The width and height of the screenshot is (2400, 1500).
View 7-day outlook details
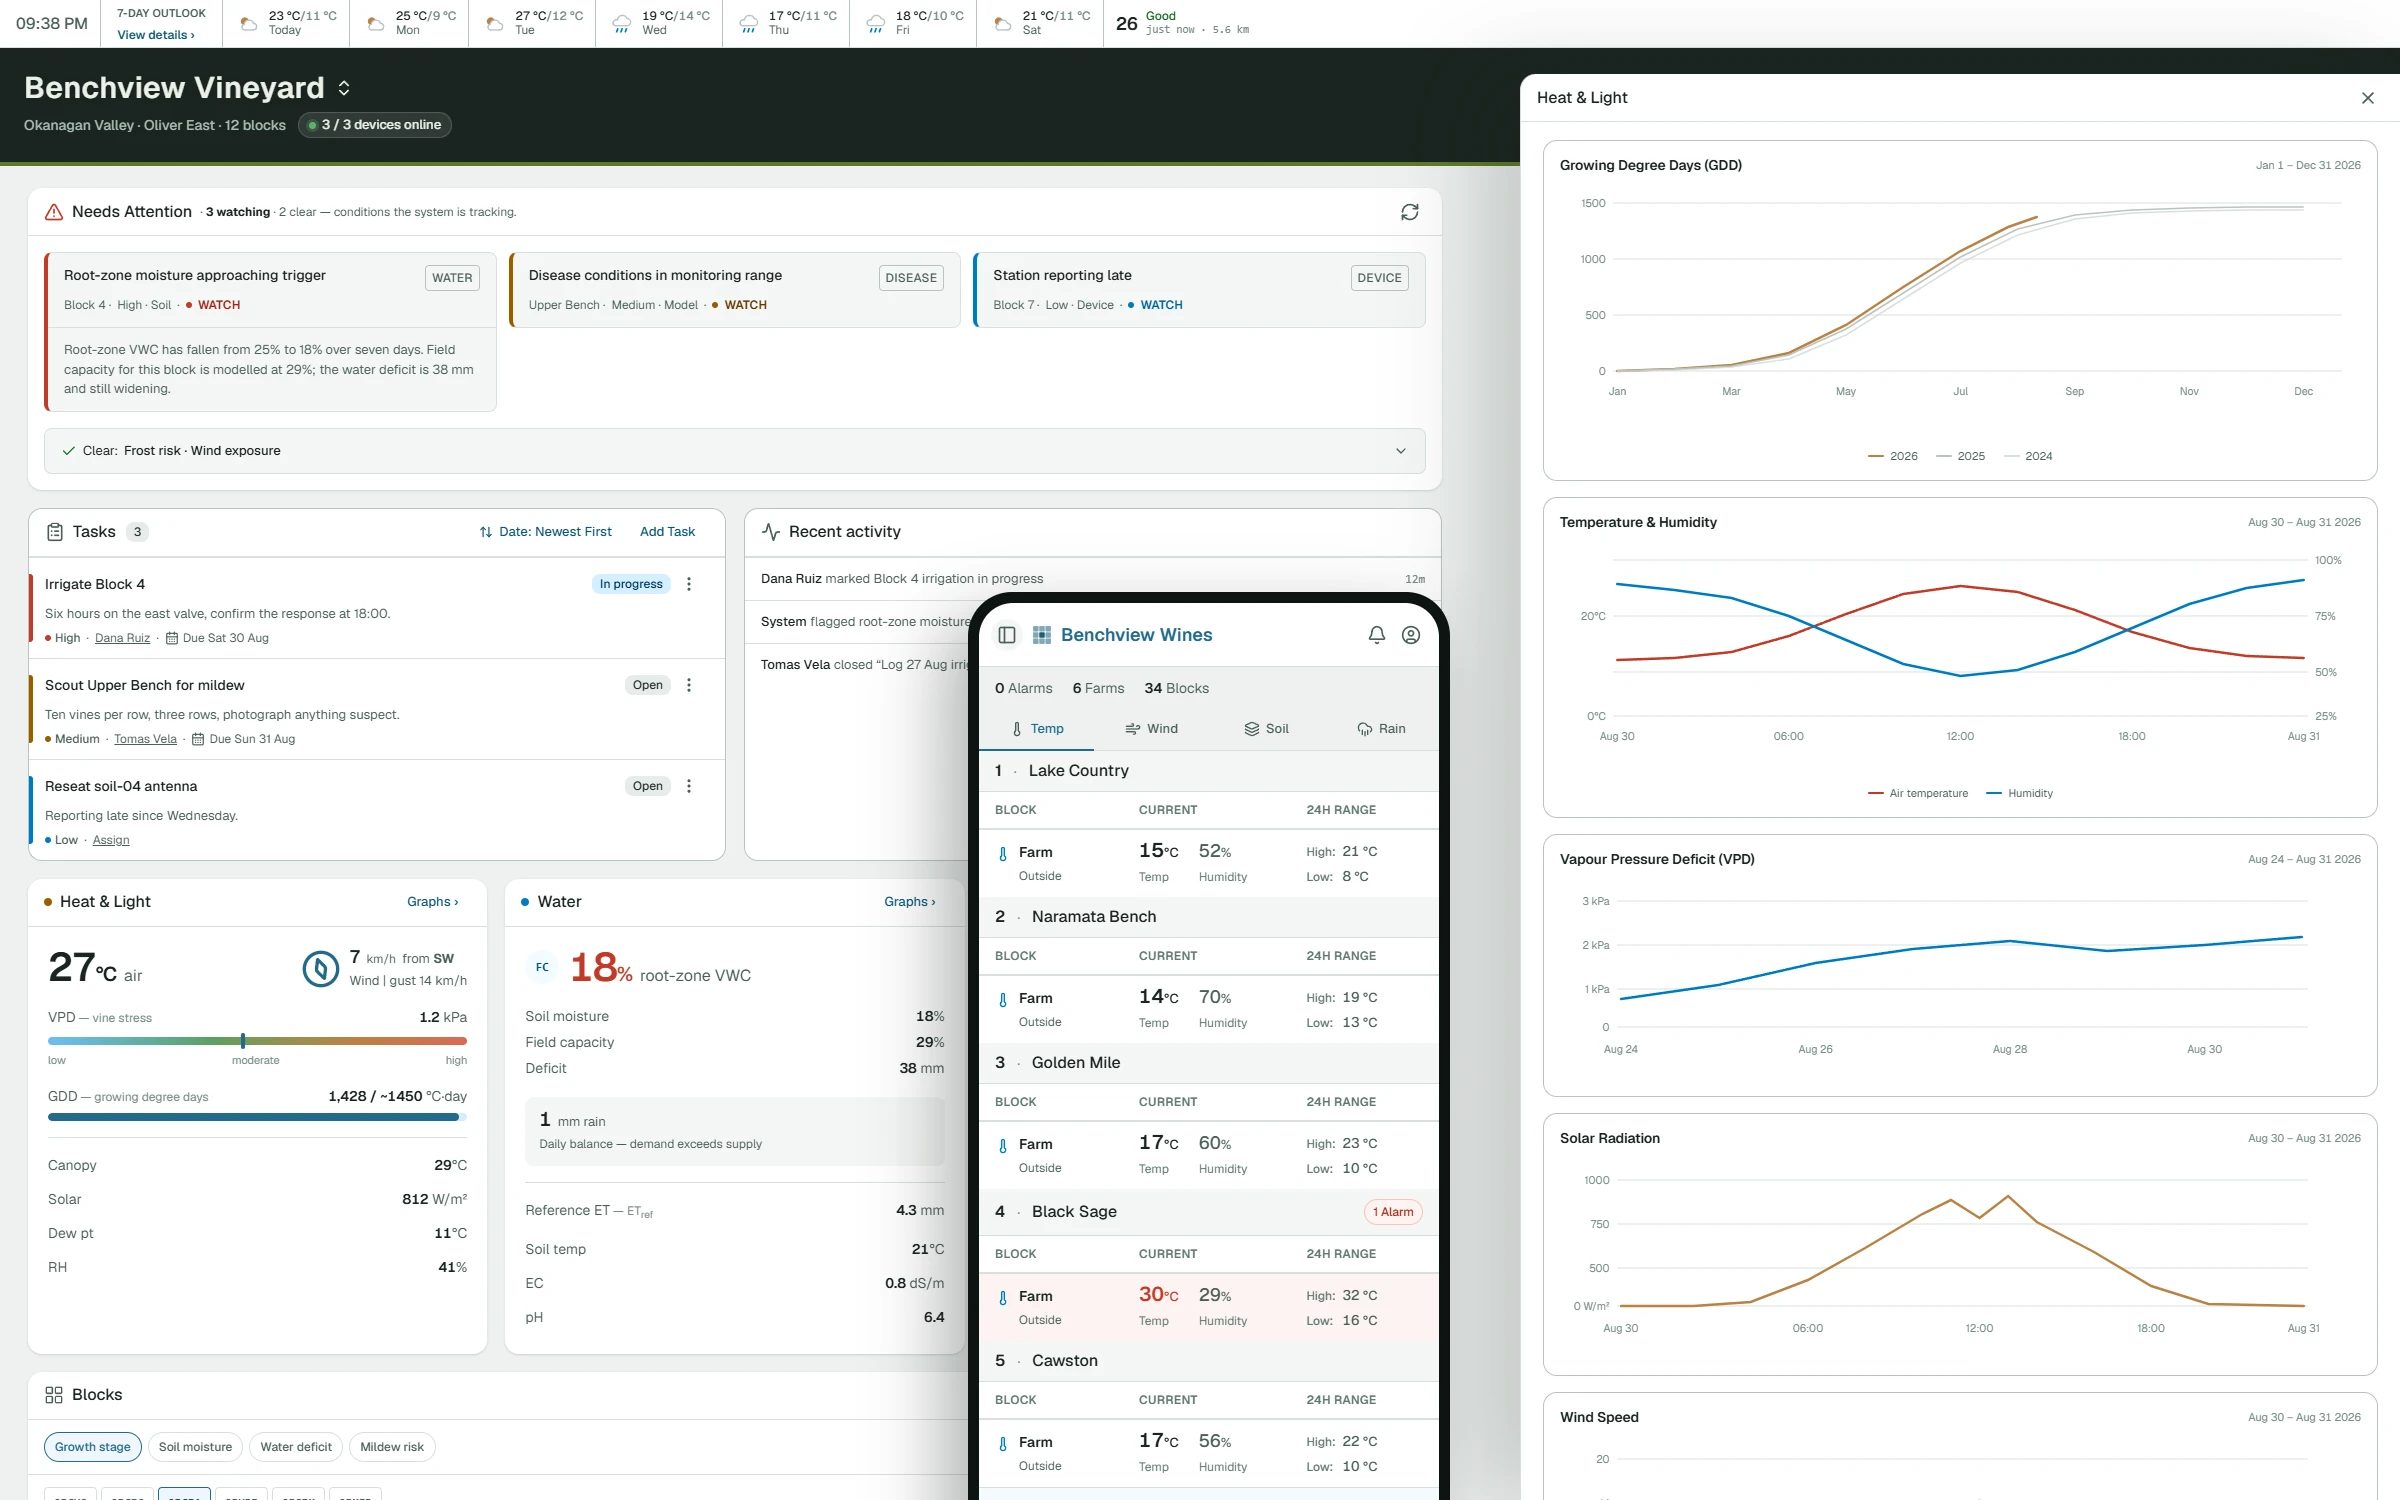pos(156,35)
